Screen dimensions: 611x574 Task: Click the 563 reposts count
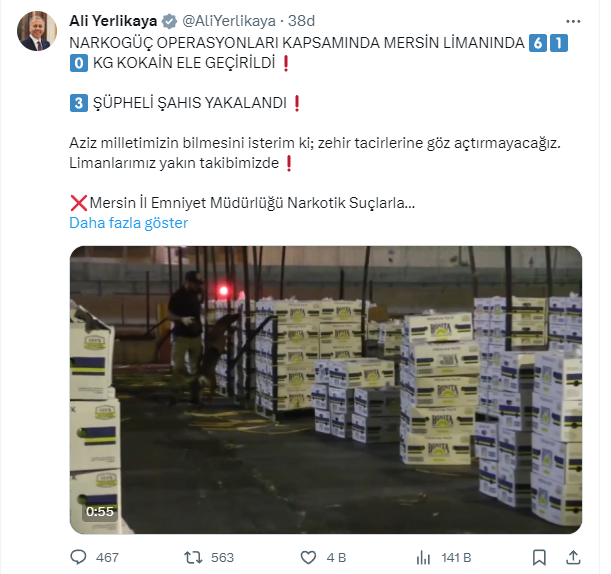pyautogui.click(x=223, y=558)
